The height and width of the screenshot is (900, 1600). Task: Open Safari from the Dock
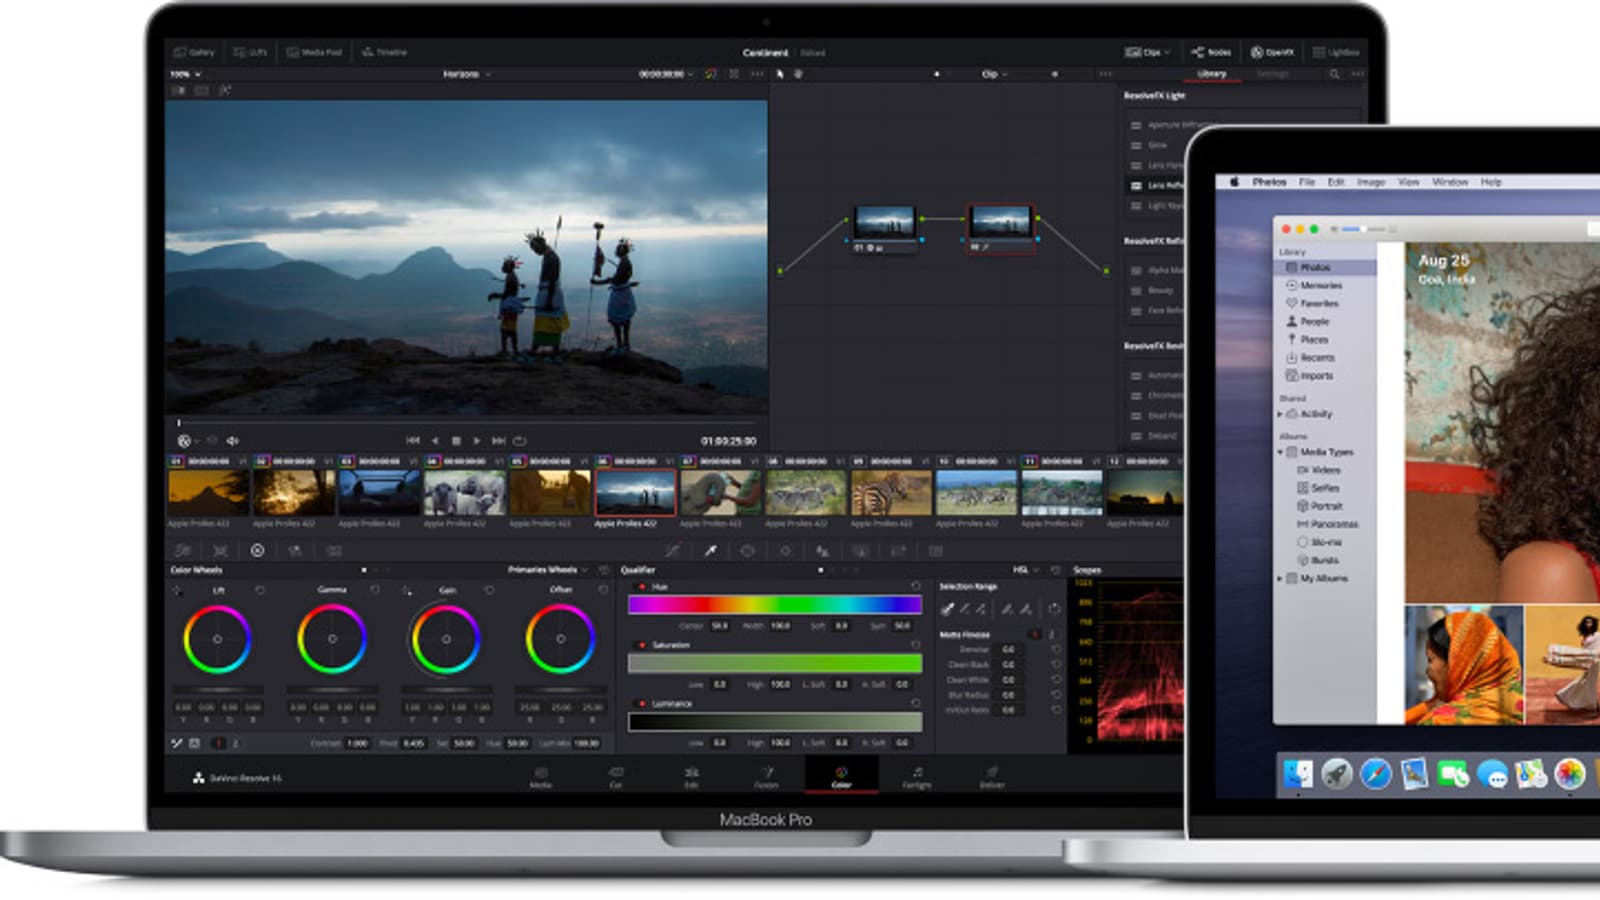[x=1375, y=774]
